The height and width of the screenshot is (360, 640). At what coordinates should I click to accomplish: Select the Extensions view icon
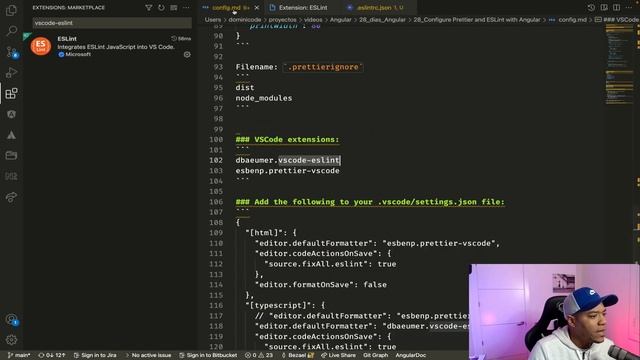tap(11, 93)
